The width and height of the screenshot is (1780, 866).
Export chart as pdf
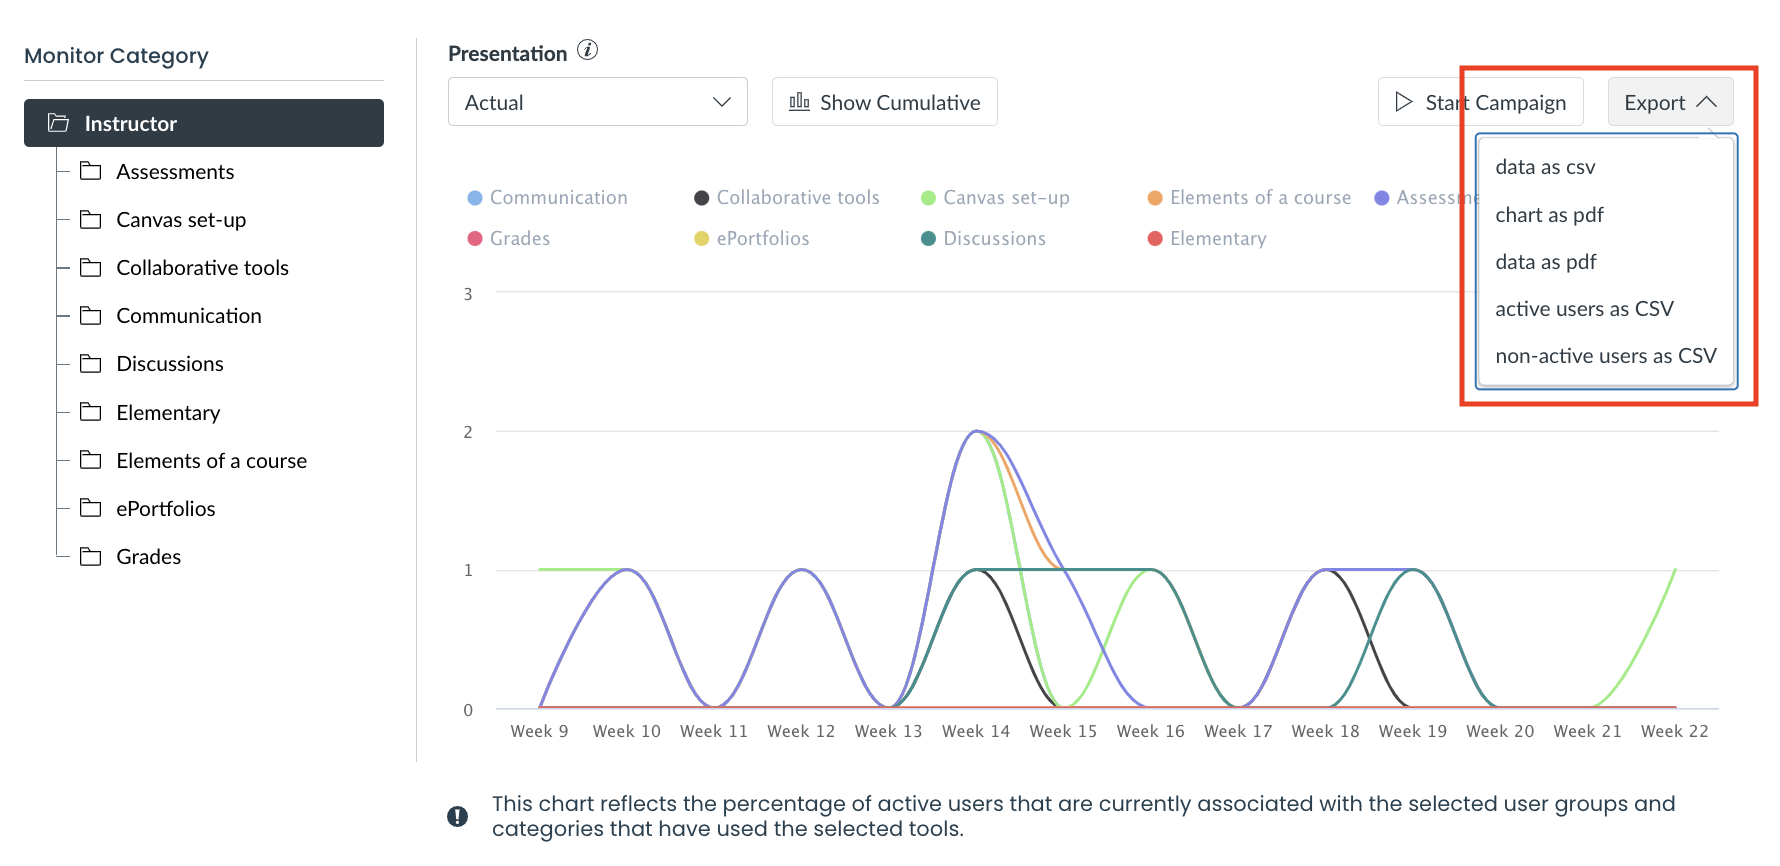(1549, 215)
